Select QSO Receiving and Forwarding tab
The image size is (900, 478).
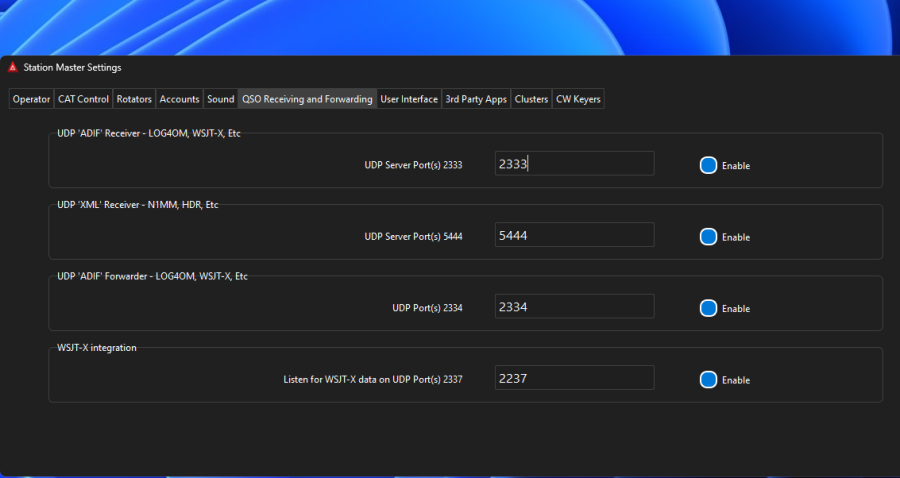pyautogui.click(x=307, y=99)
